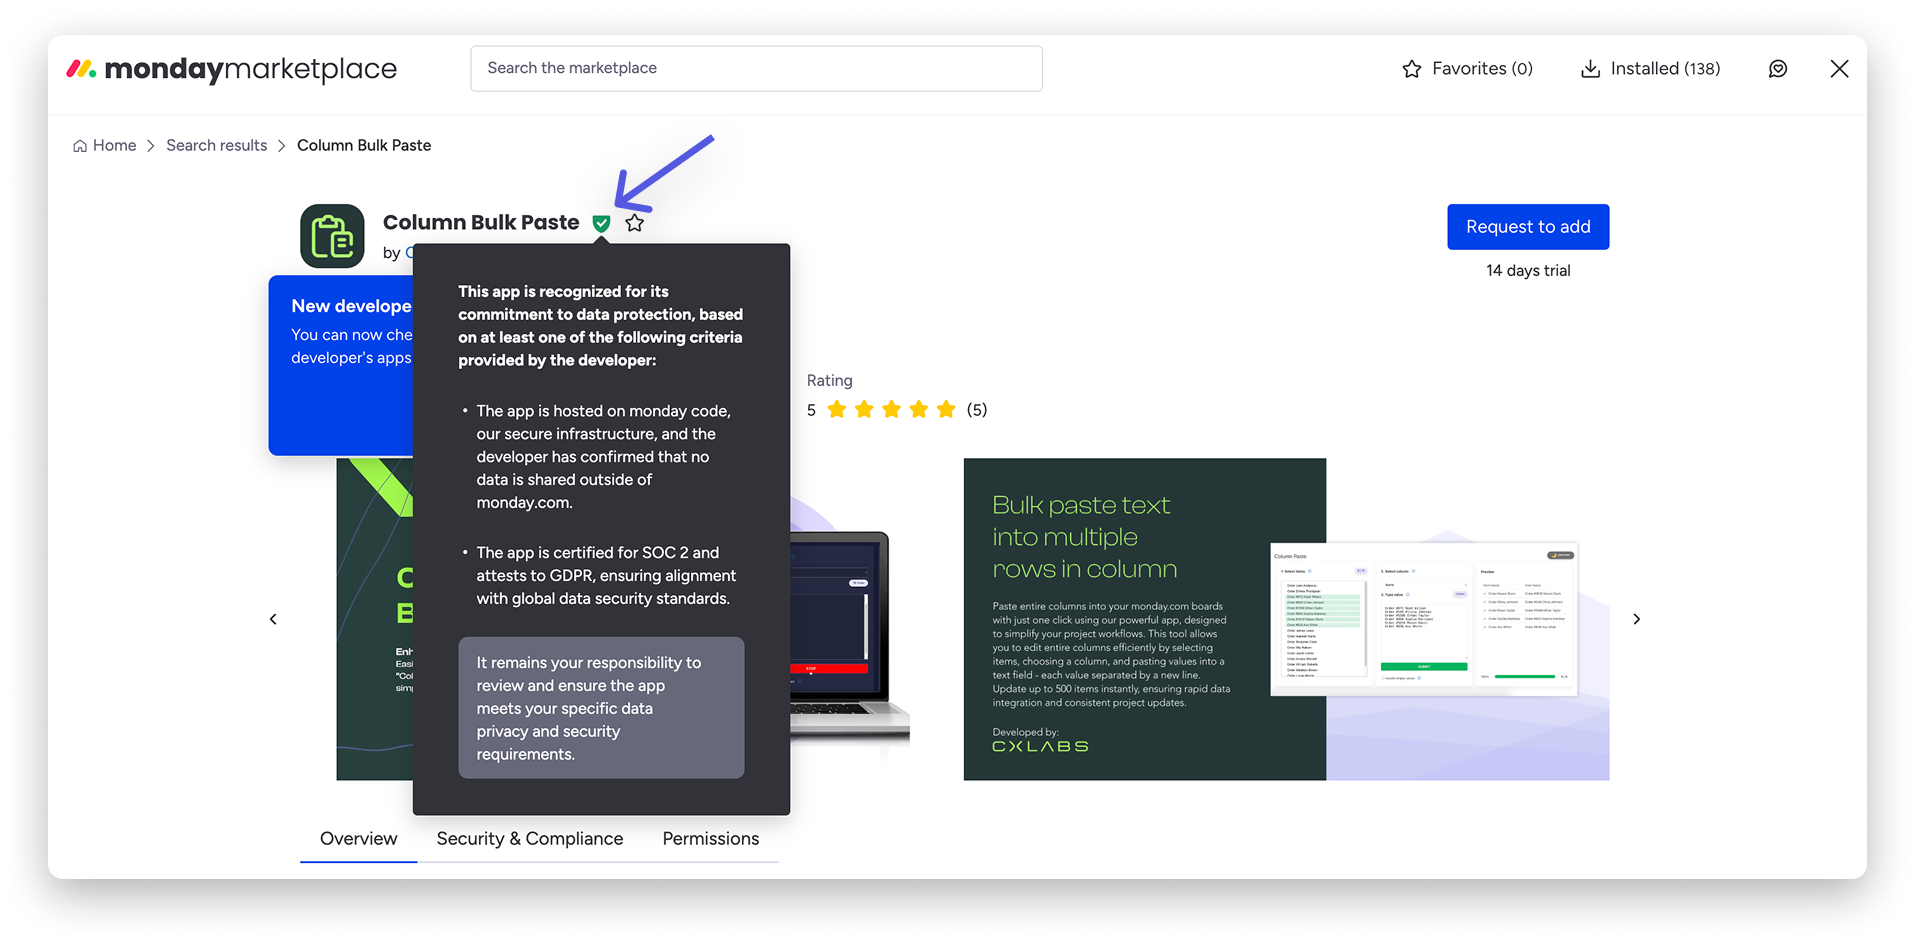Screen dimensions: 1917x944
Task: Focus the Search the marketplace field
Action: point(756,68)
